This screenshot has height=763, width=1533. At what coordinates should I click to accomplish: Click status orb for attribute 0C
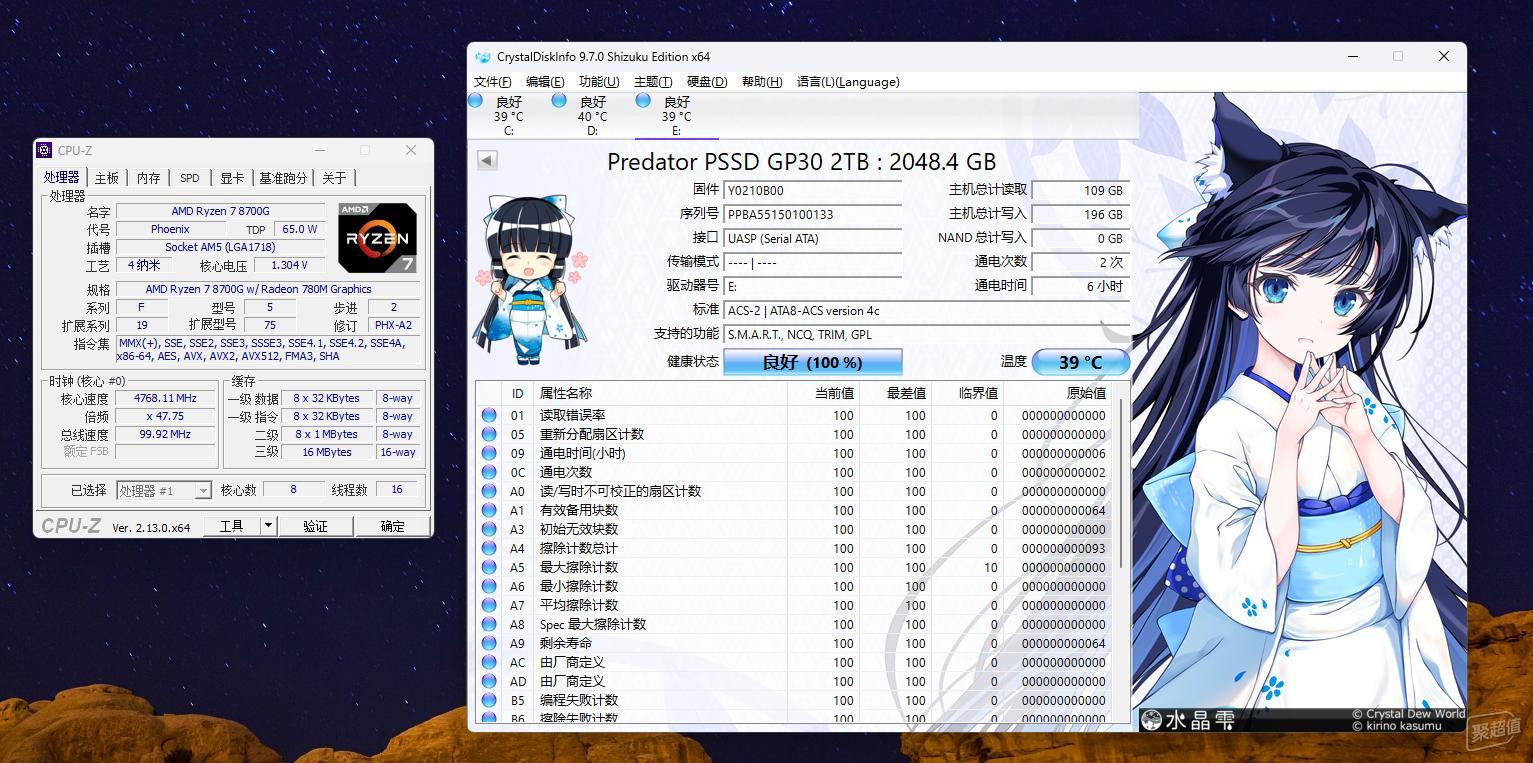pyautogui.click(x=489, y=472)
